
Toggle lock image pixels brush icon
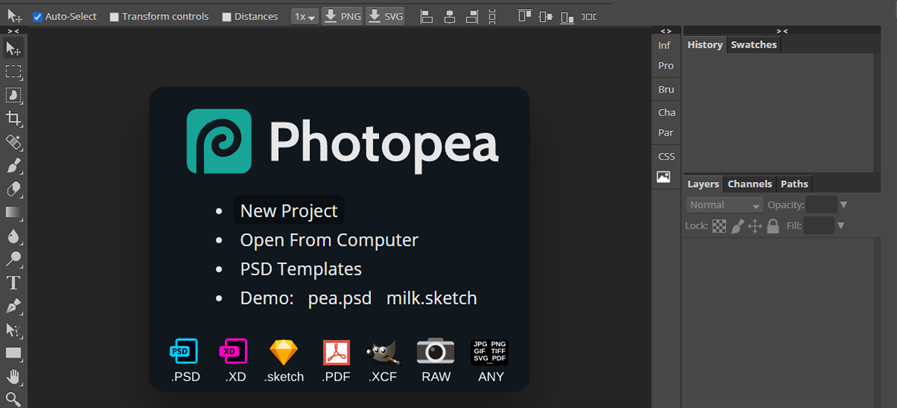[737, 227]
